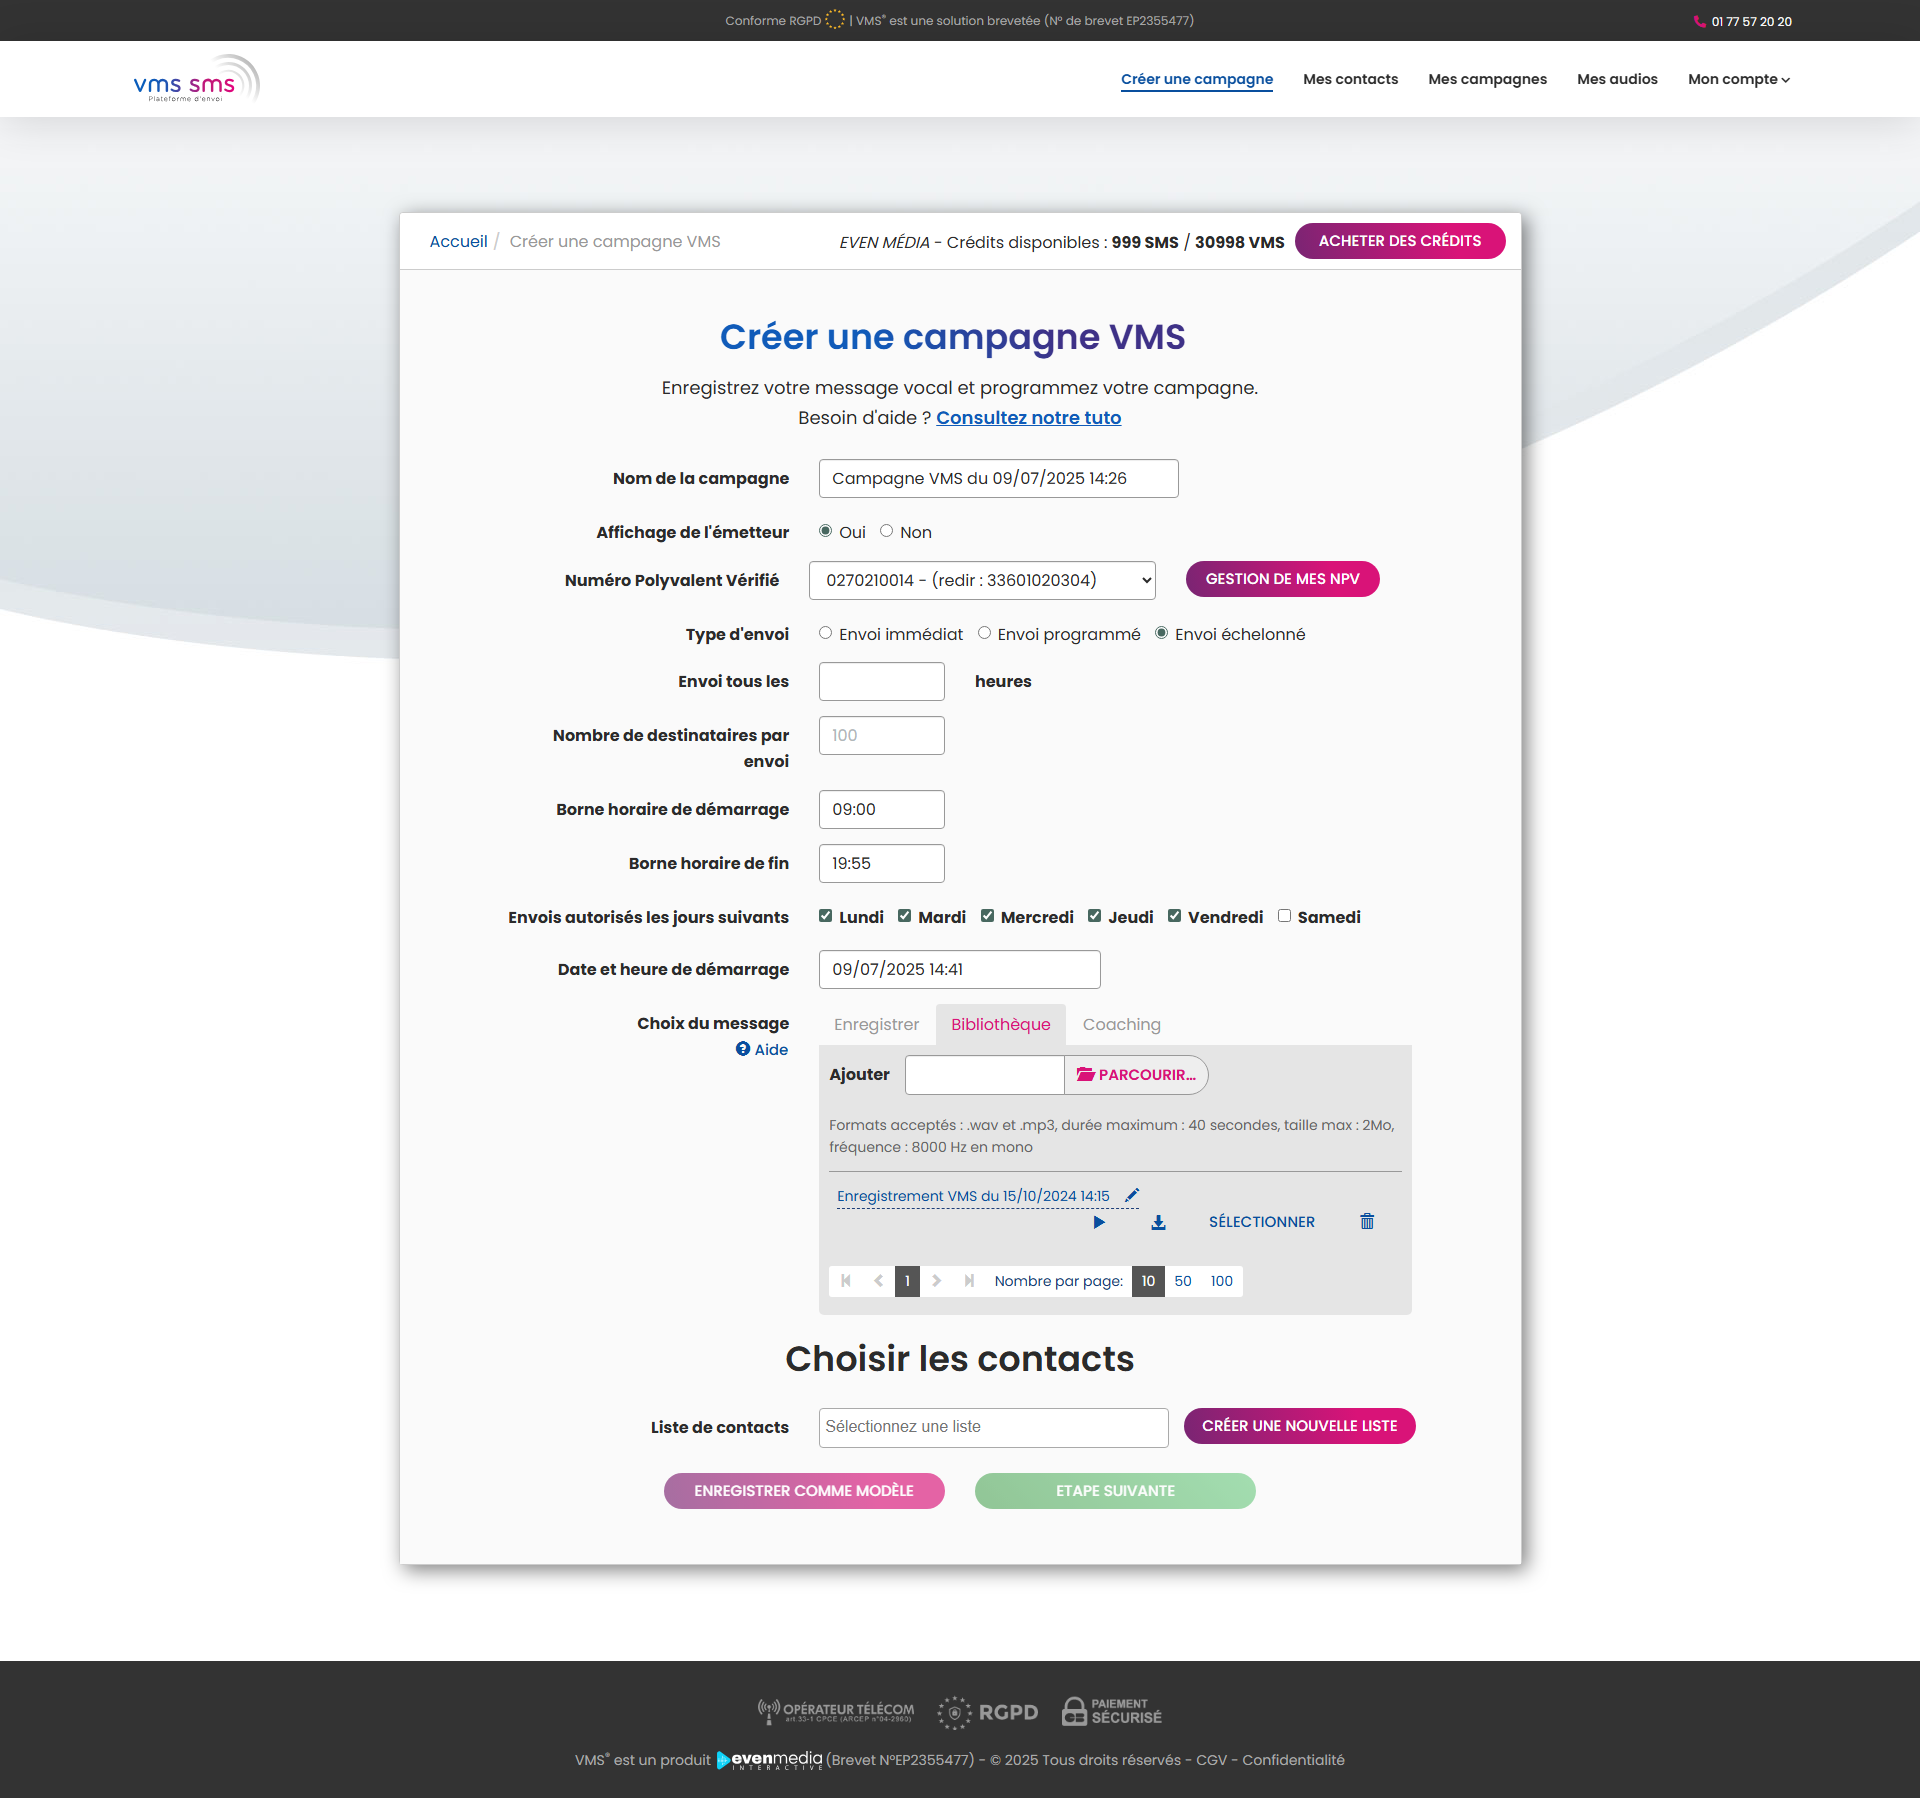Select Oui for Affichage de l'émetteur

pyautogui.click(x=825, y=531)
